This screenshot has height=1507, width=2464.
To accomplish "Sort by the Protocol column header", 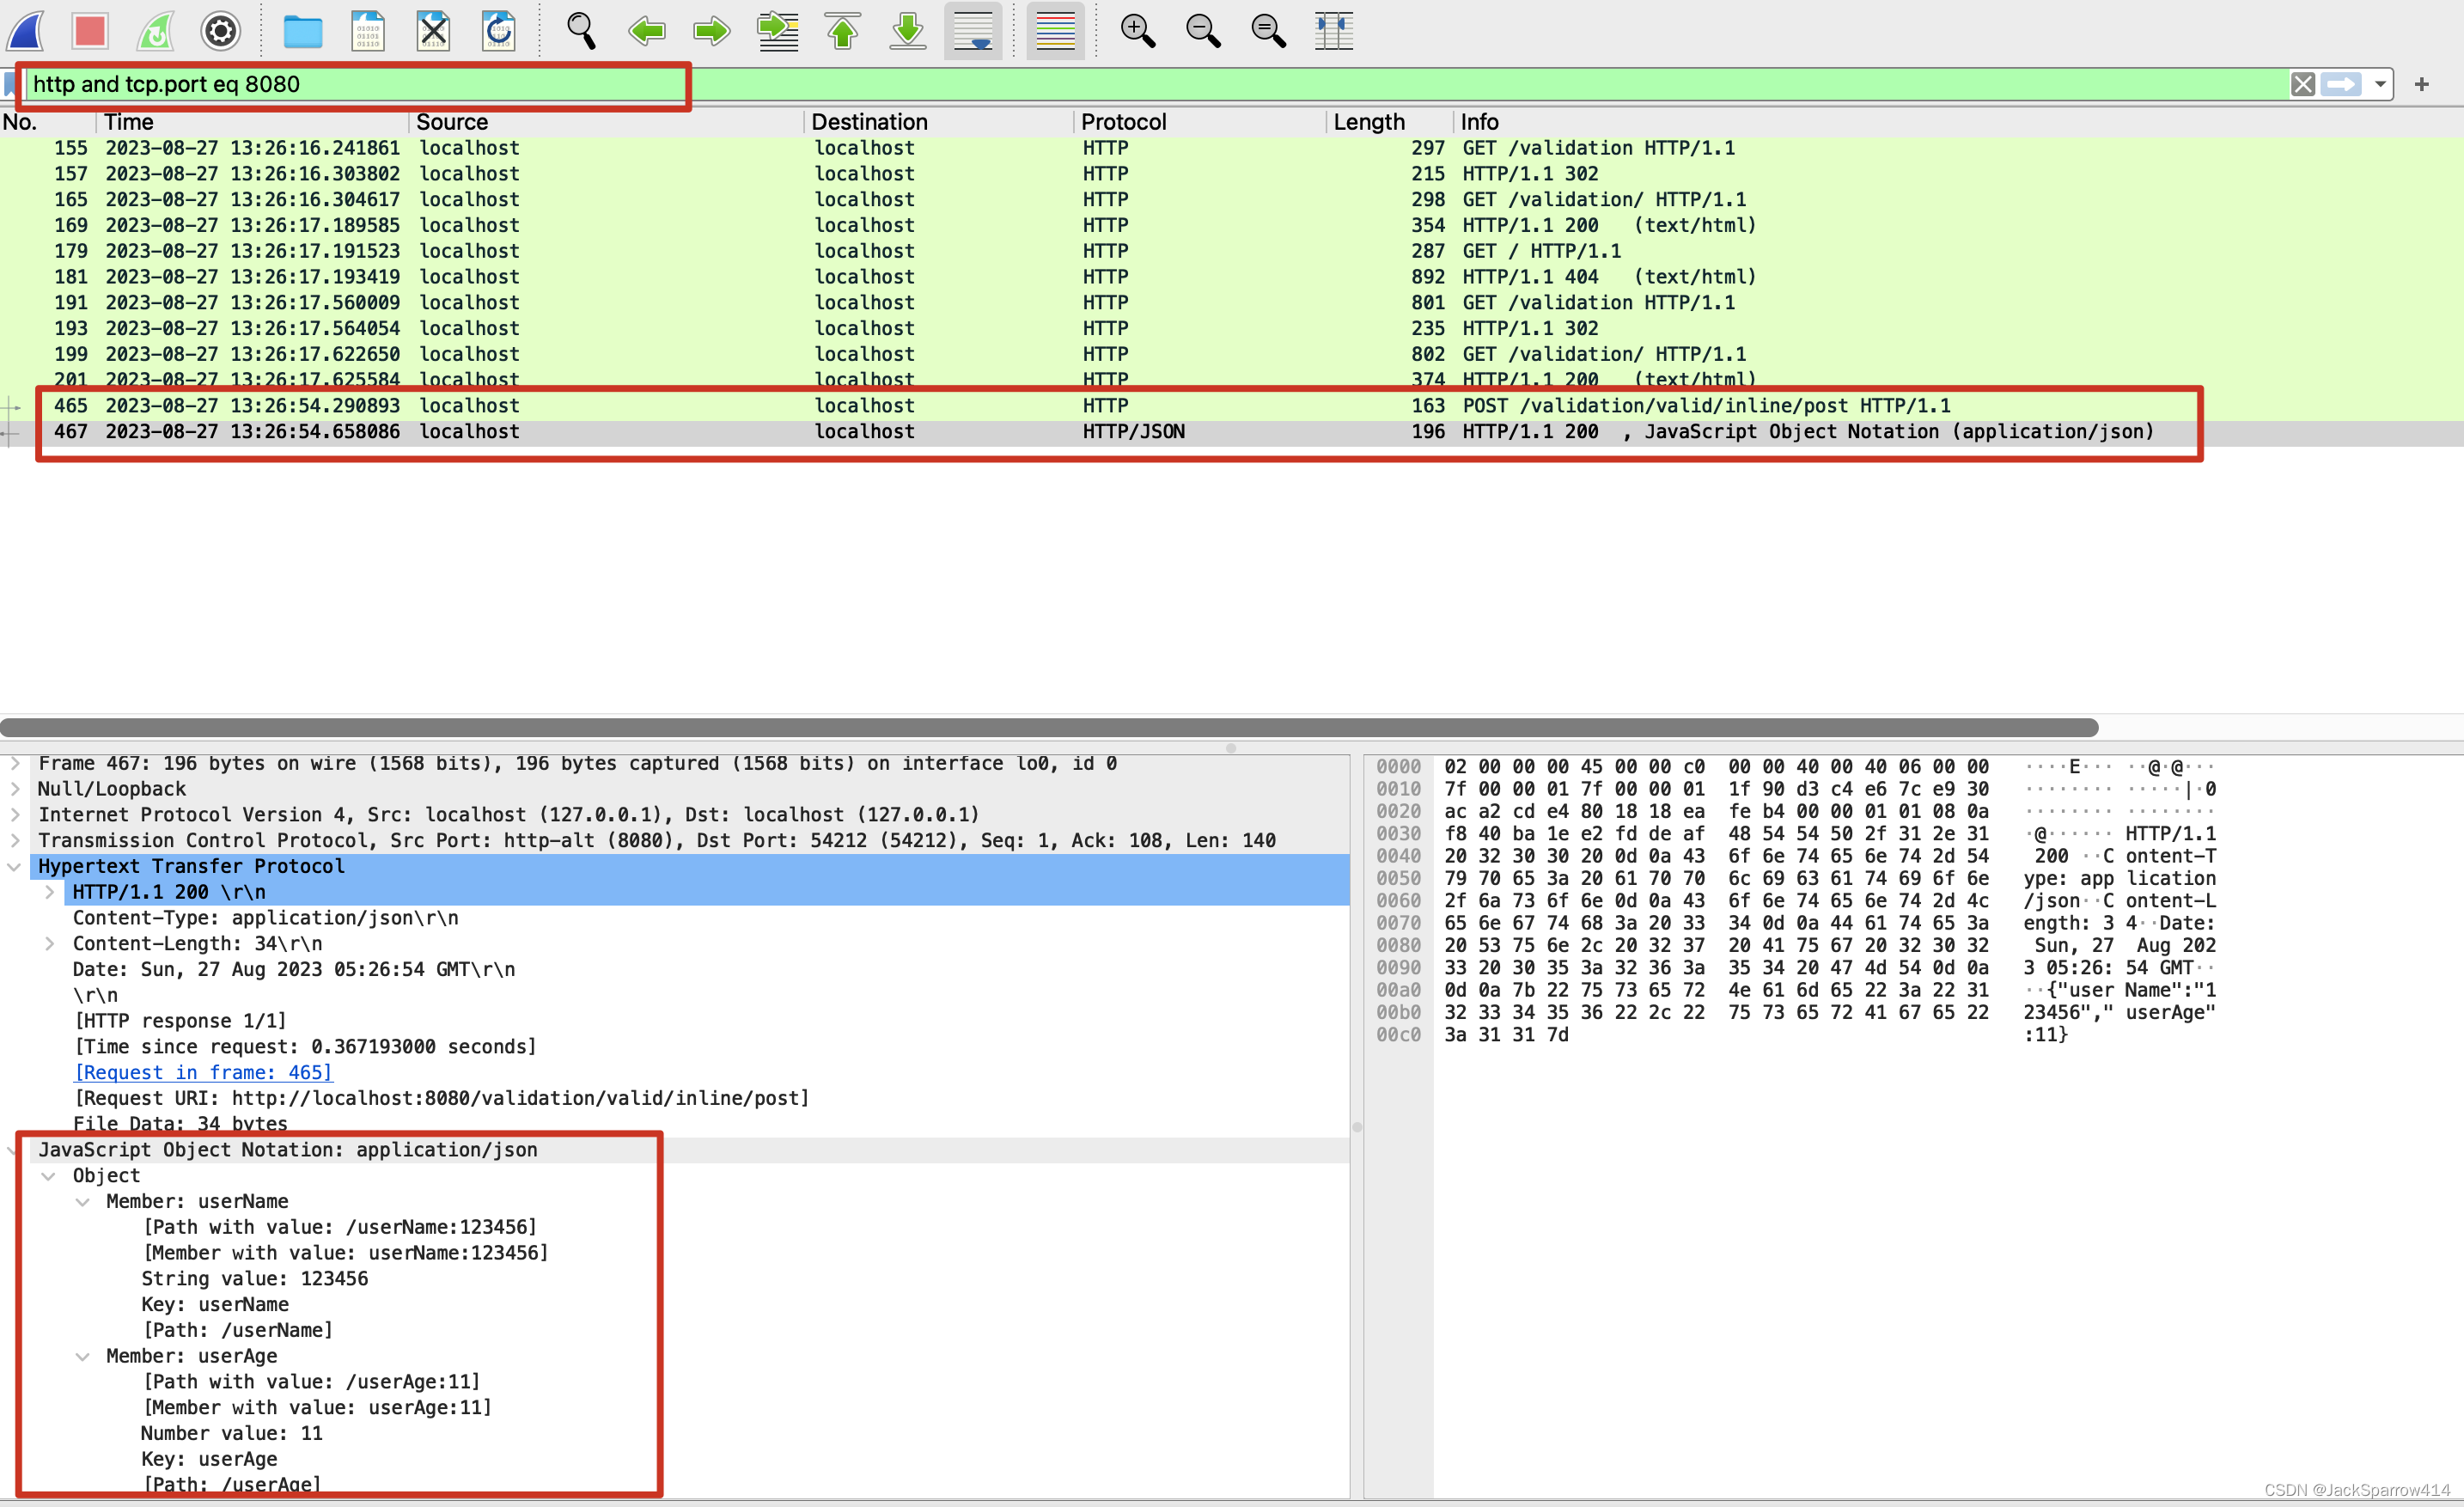I will (x=1123, y=122).
